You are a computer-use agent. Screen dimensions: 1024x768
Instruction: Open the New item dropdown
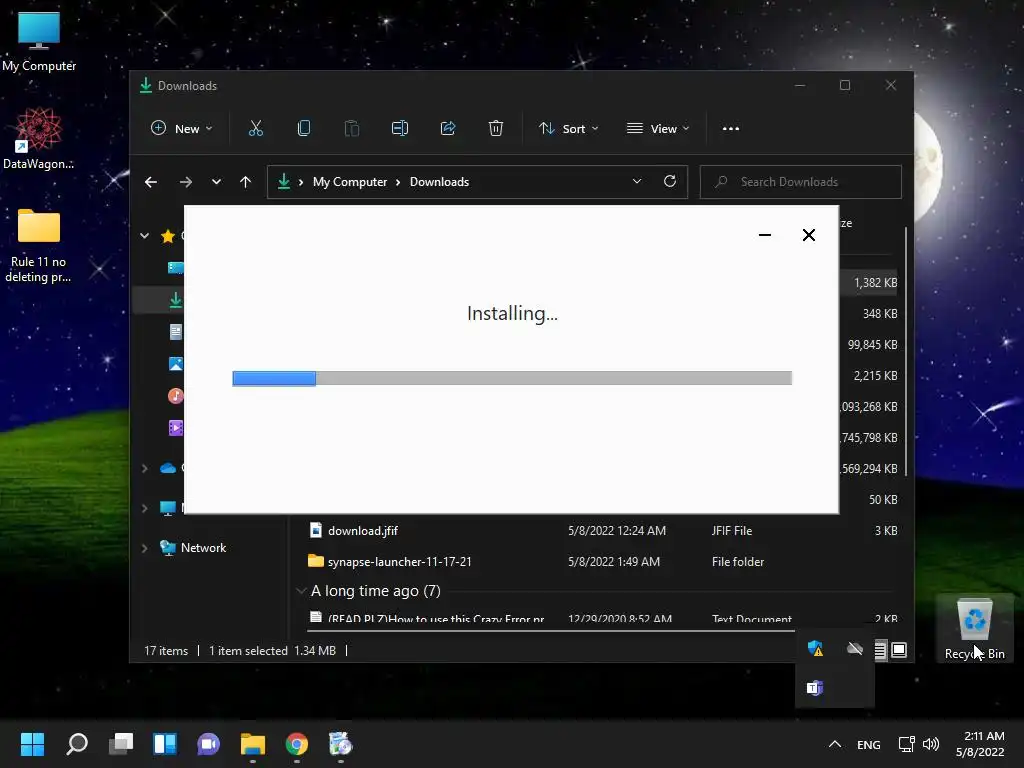click(x=182, y=129)
